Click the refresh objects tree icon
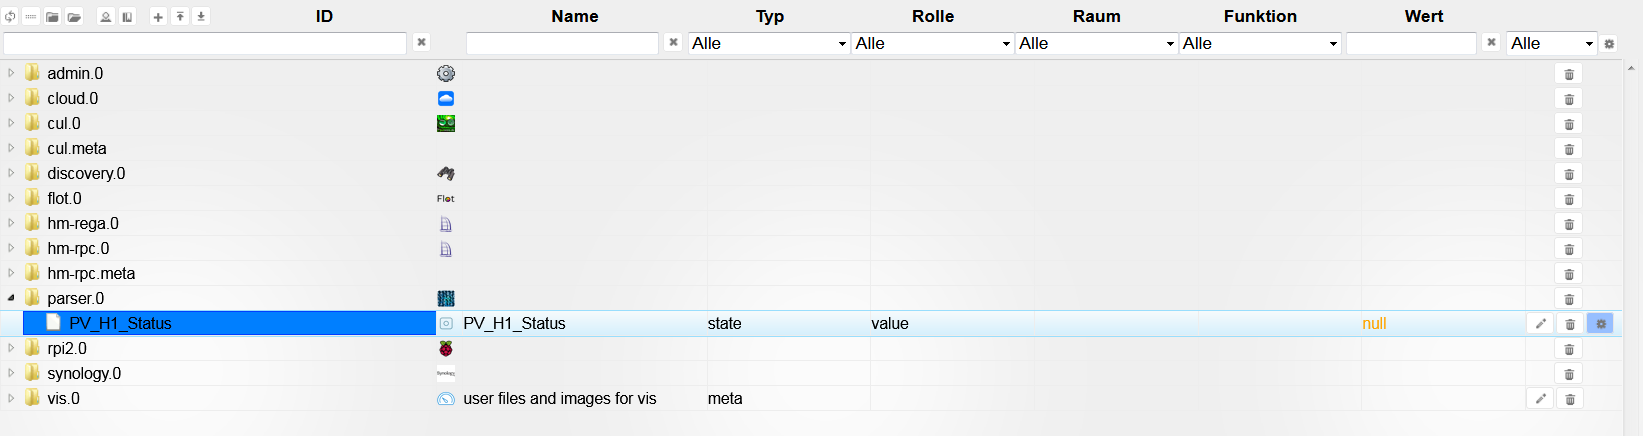 pos(10,17)
